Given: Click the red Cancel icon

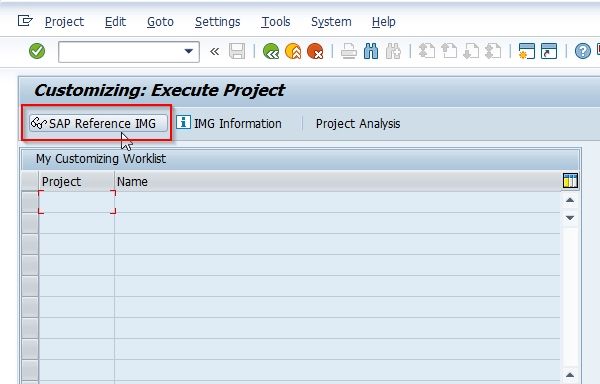Looking at the screenshot, I should point(315,51).
